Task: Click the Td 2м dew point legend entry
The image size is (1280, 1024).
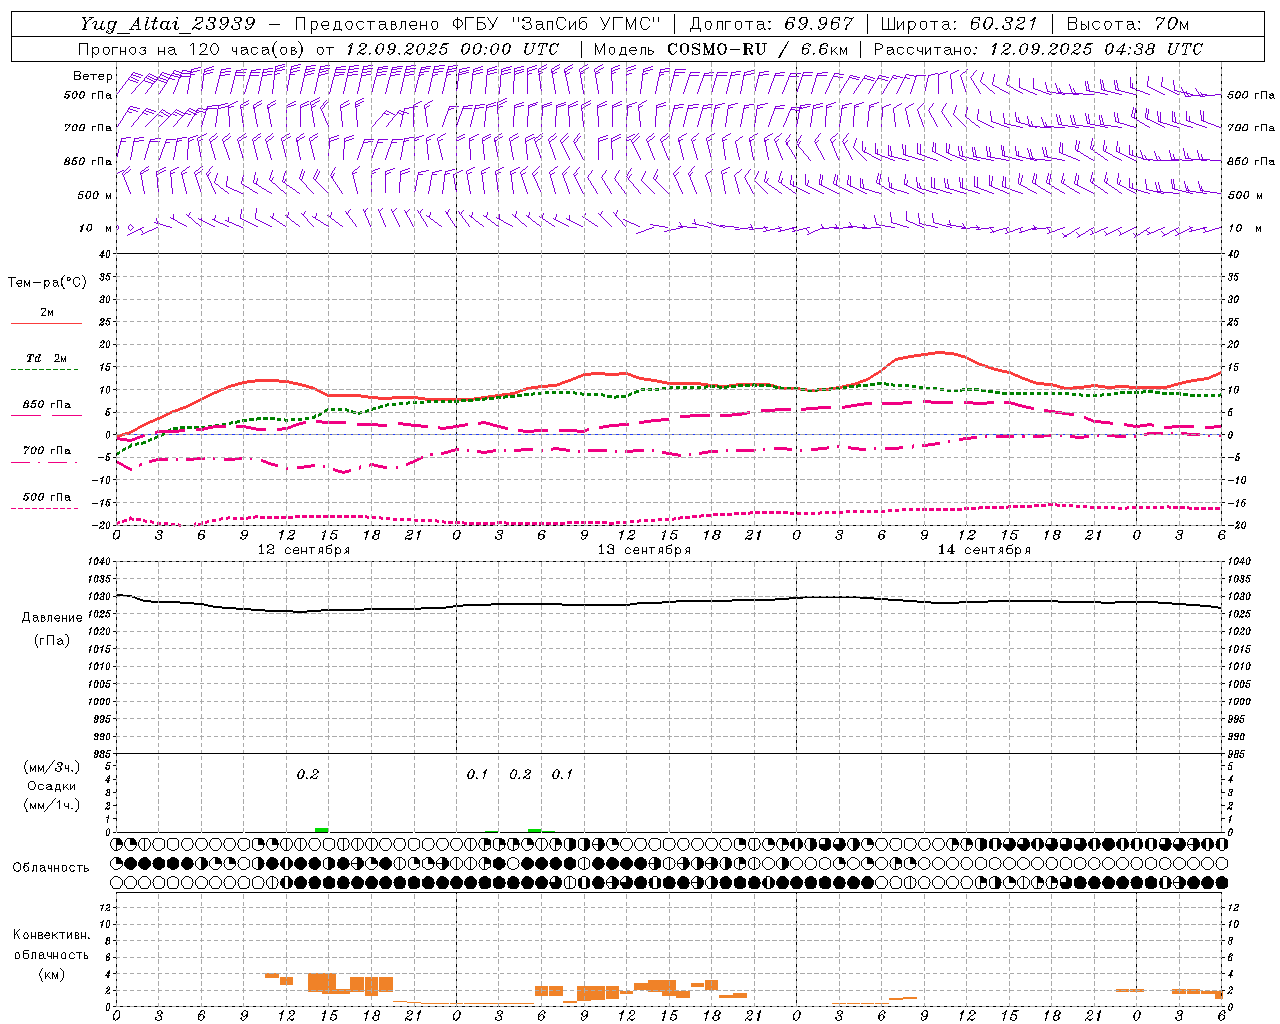Action: coord(46,361)
